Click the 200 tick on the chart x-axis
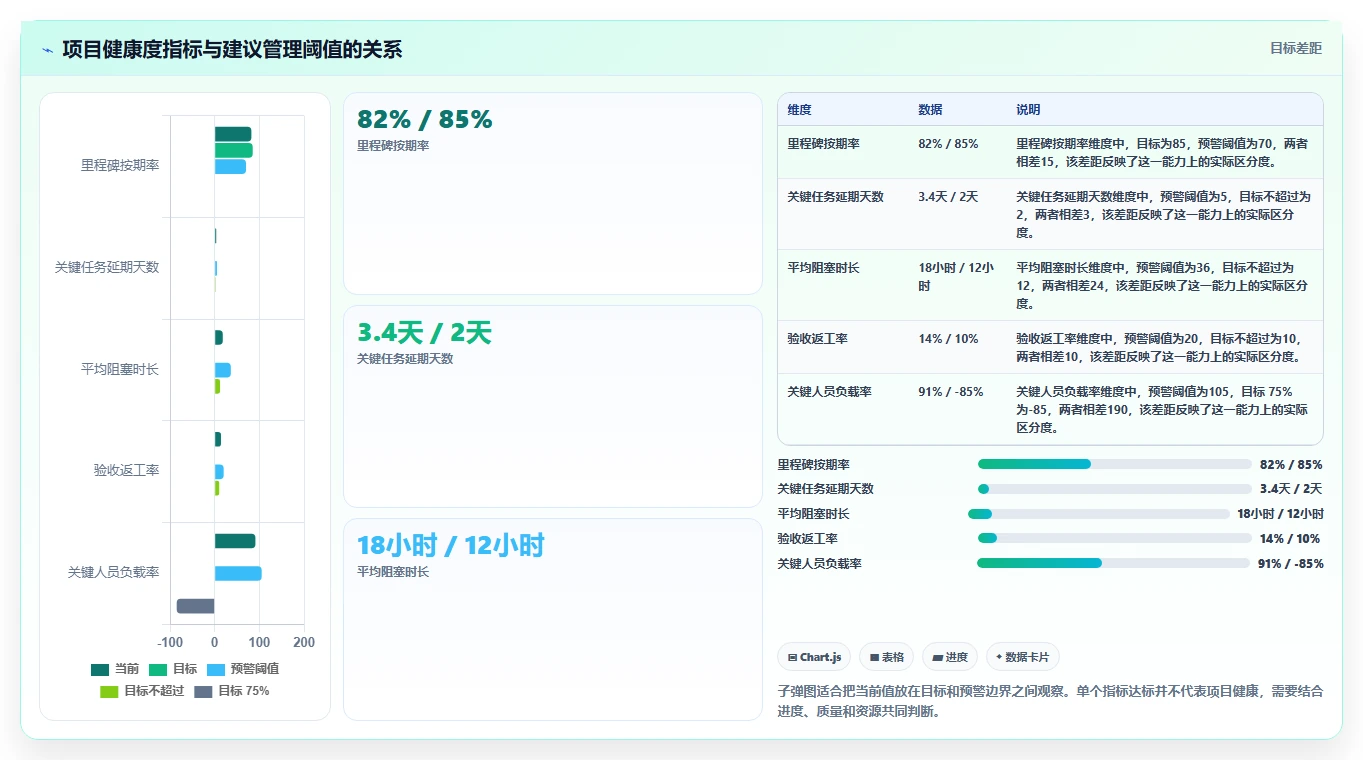 [x=304, y=643]
